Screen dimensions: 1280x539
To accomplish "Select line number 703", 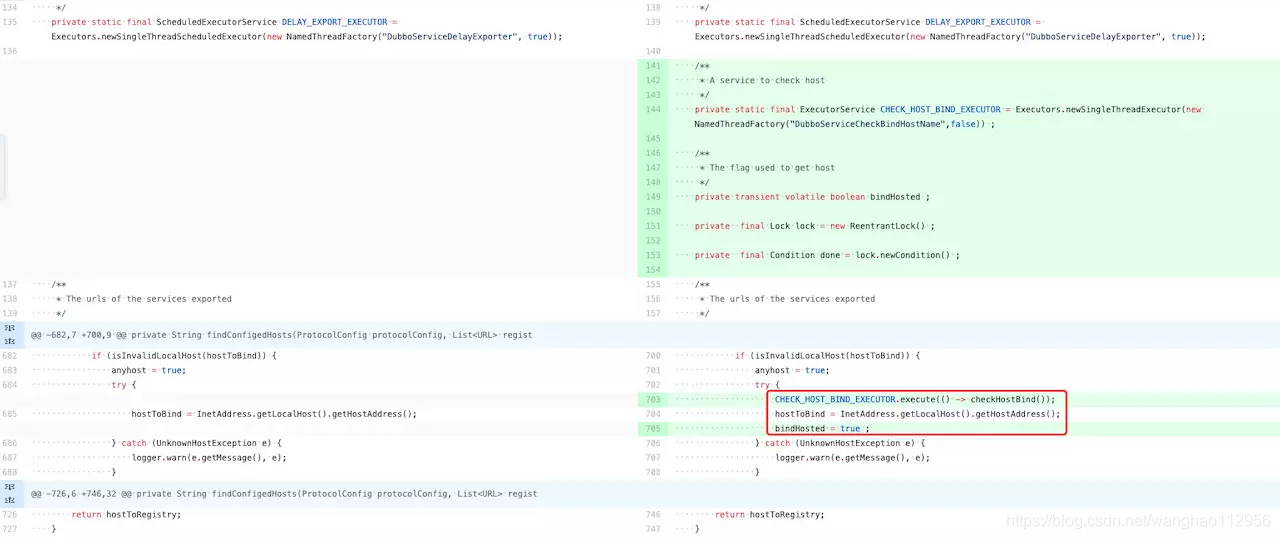I will [653, 399].
